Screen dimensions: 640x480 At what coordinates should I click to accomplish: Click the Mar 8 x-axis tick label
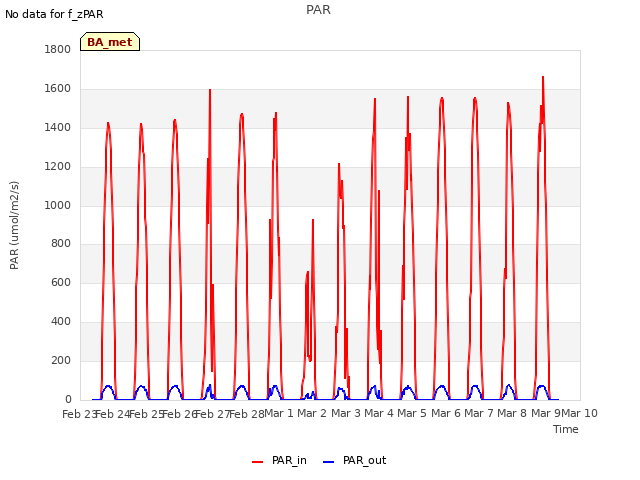coord(512,413)
